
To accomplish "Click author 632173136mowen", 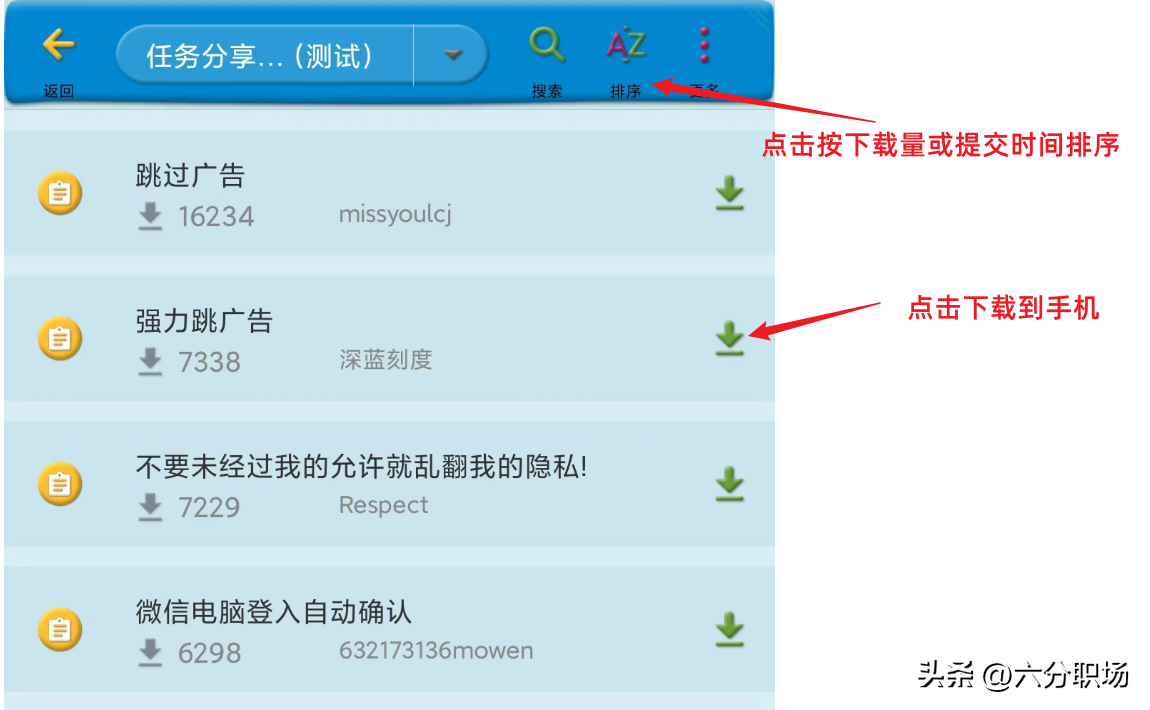I will pos(436,651).
